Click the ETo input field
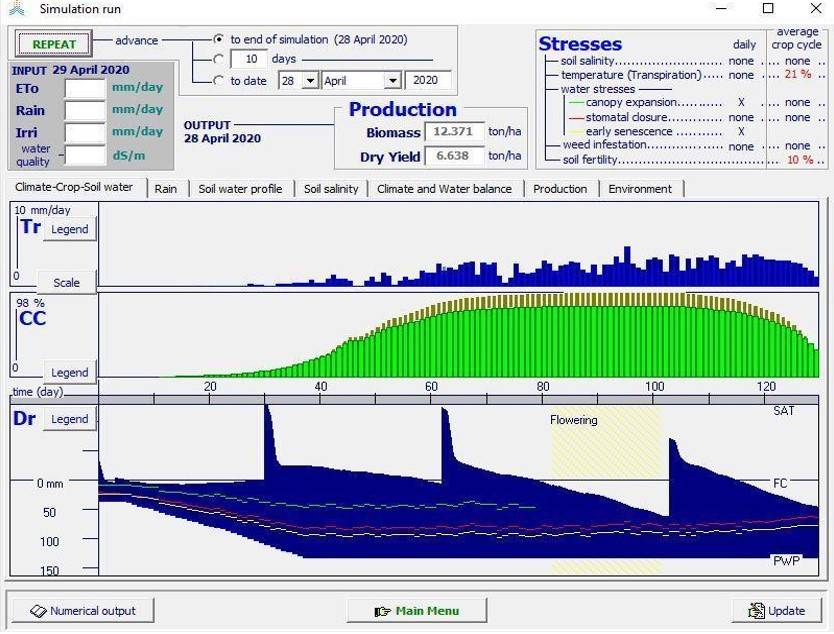The height and width of the screenshot is (634, 834). pos(85,88)
